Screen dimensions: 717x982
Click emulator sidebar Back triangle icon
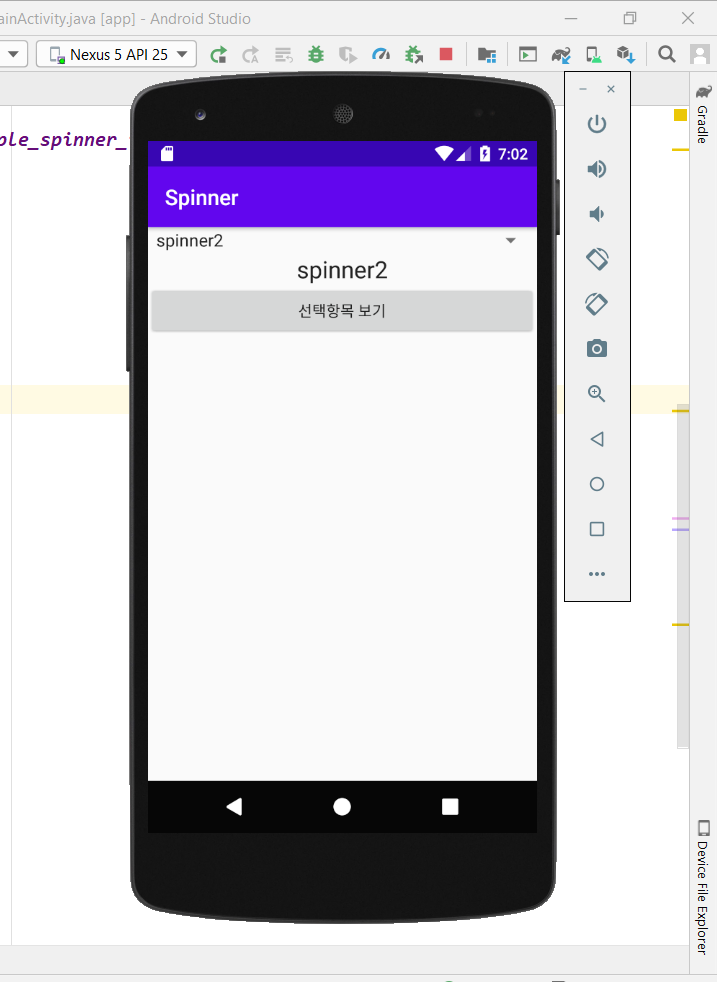(597, 439)
